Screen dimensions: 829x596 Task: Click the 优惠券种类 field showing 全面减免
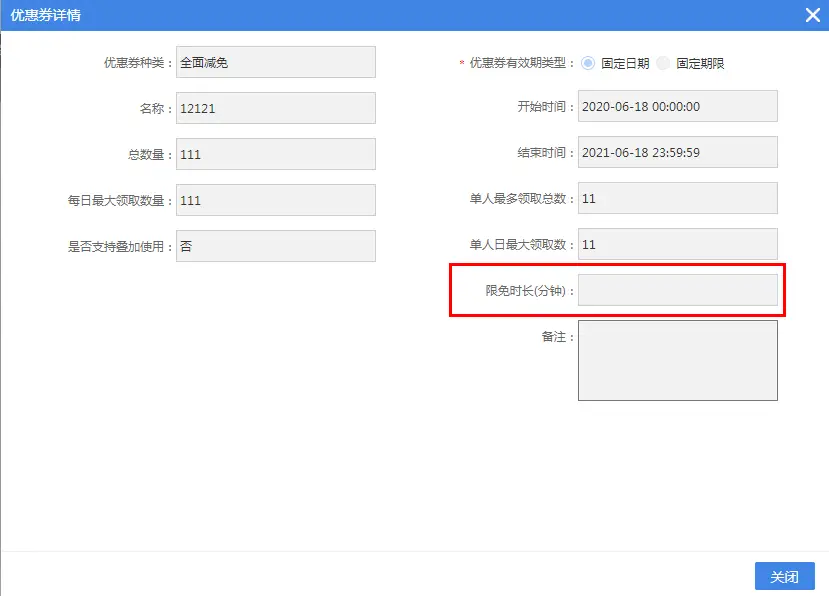(275, 62)
